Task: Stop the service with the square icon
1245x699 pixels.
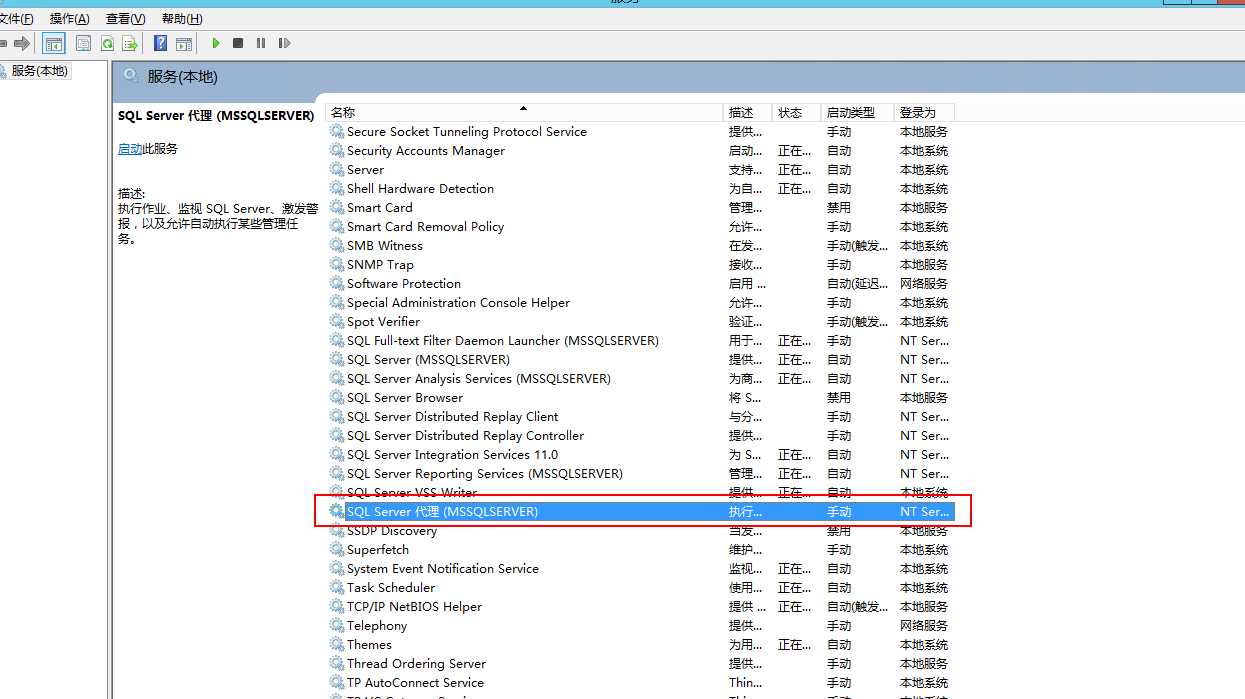Action: pyautogui.click(x=238, y=43)
